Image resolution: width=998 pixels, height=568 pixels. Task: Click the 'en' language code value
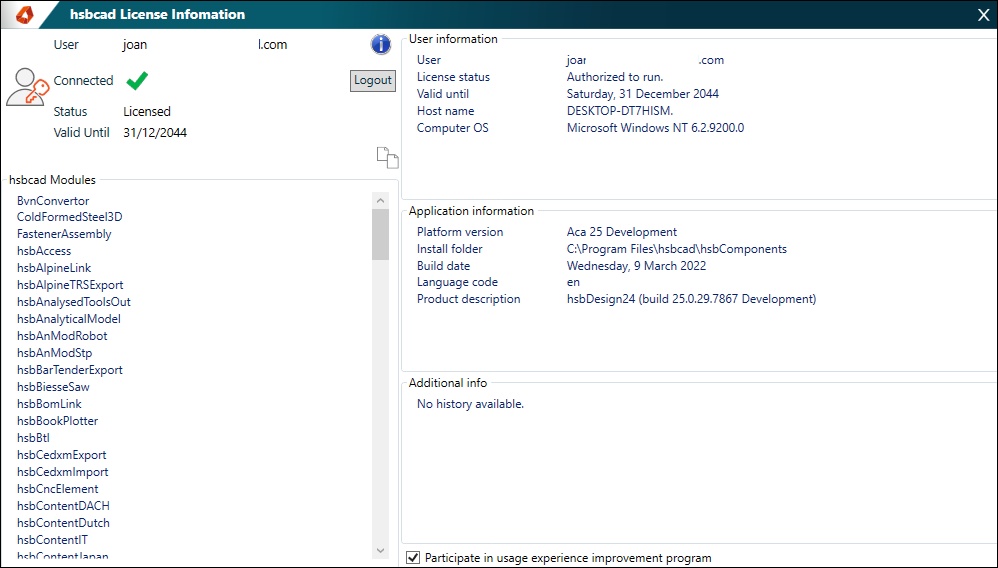tap(573, 282)
